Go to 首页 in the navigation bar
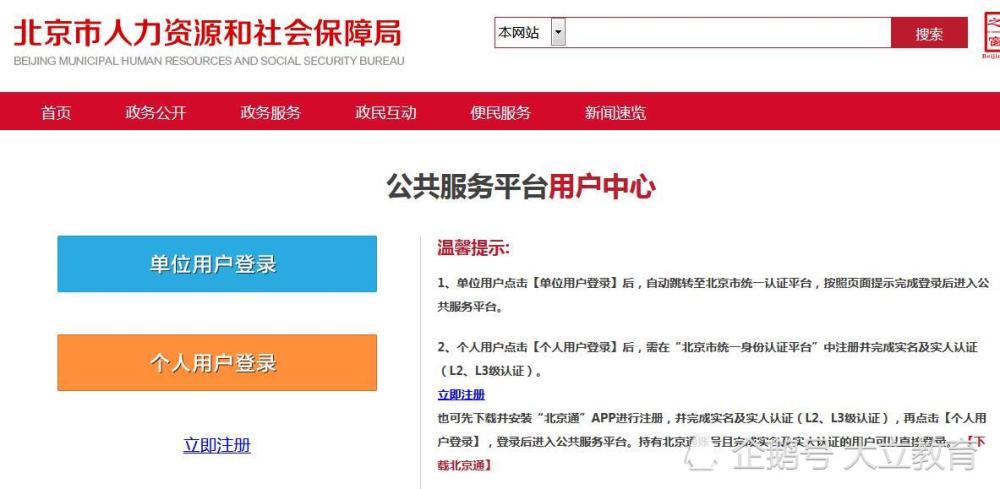 point(56,112)
